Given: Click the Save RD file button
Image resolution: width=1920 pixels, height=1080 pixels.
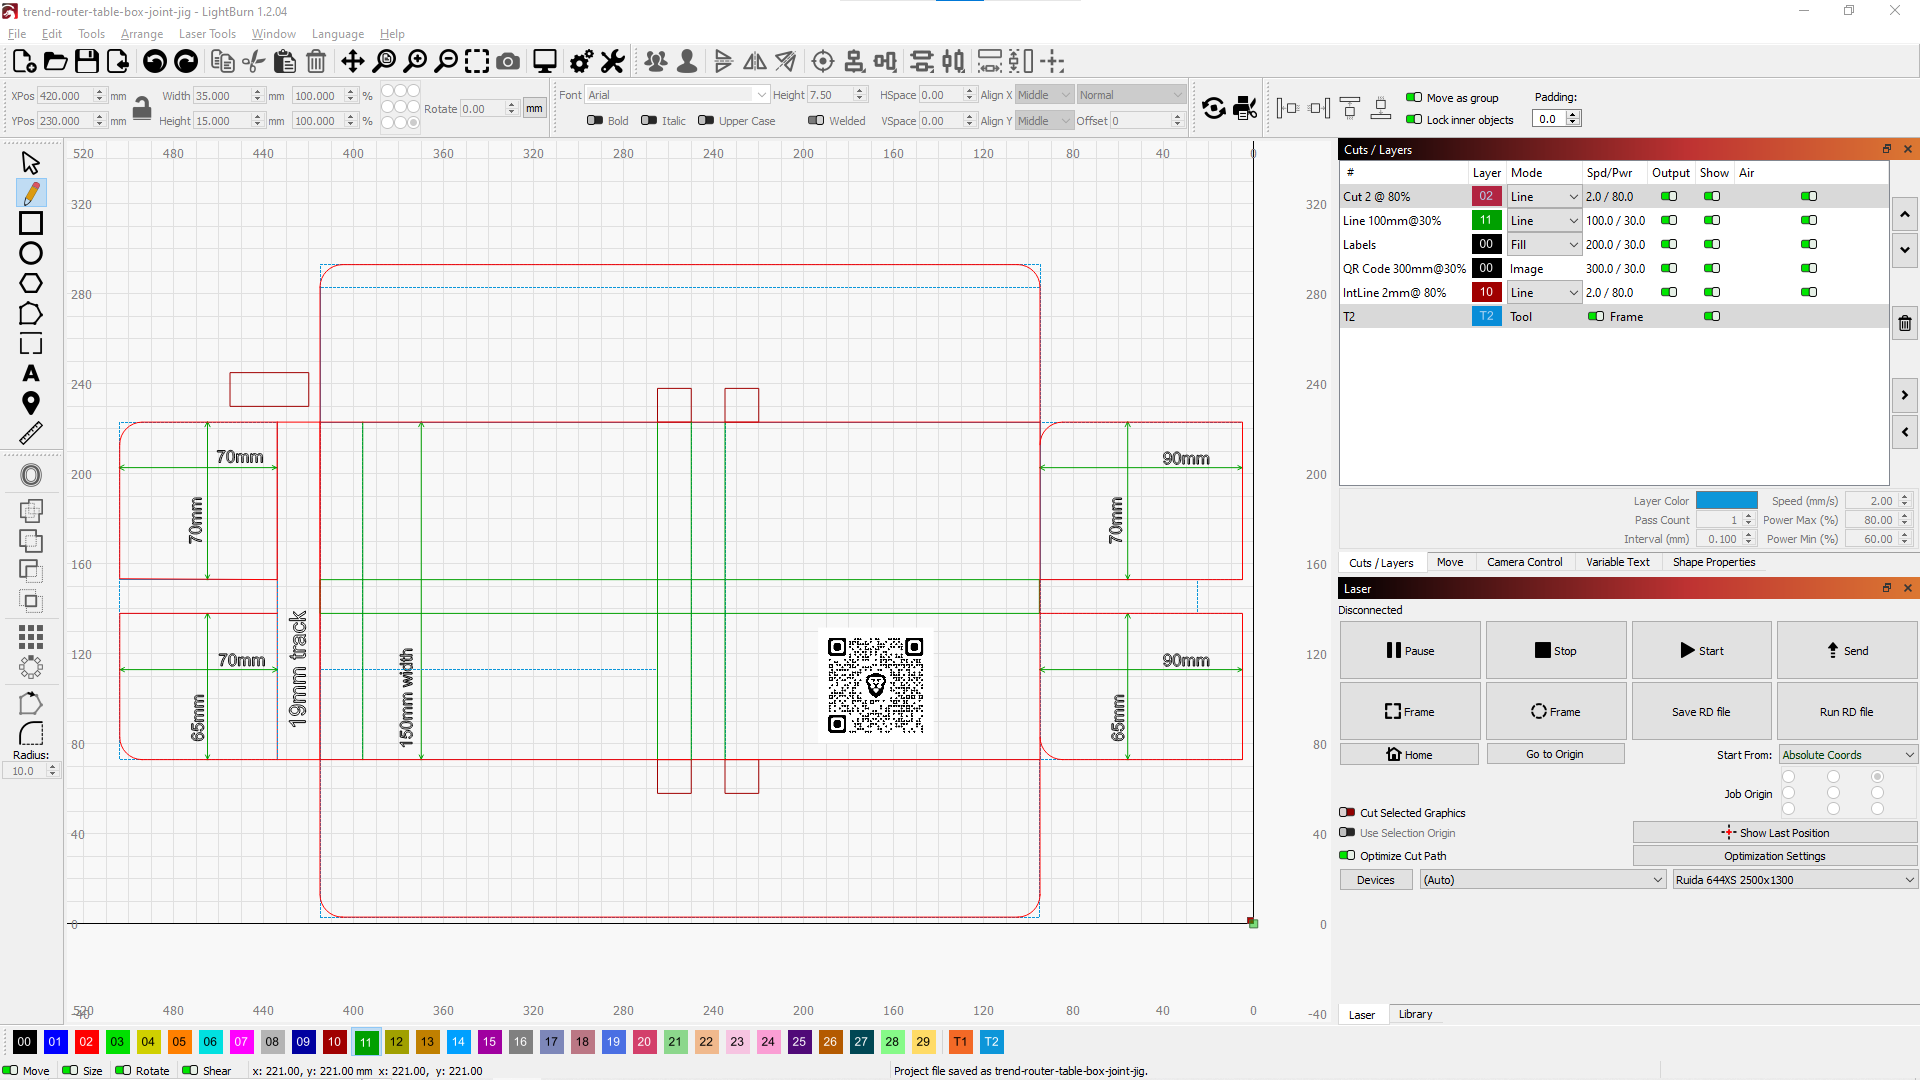Looking at the screenshot, I should point(1701,711).
